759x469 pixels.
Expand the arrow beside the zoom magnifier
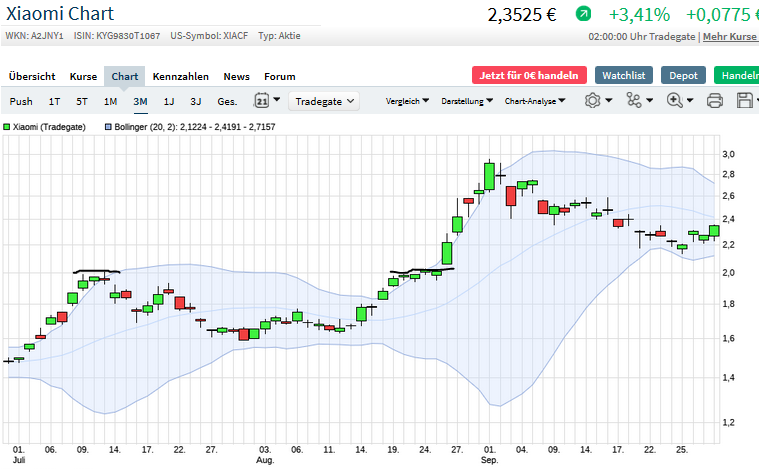coord(690,100)
